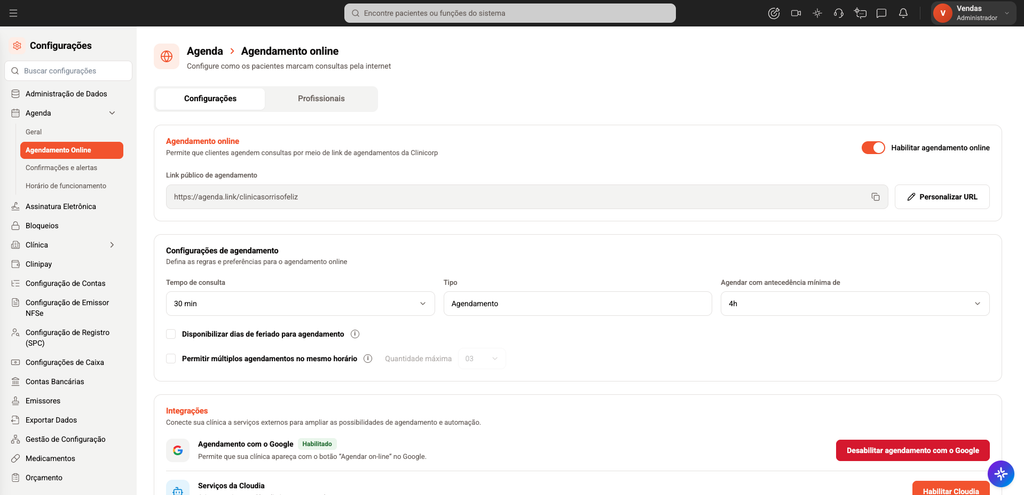Image resolution: width=1024 pixels, height=495 pixels.
Task: Open the notifications bell icon
Action: [903, 13]
